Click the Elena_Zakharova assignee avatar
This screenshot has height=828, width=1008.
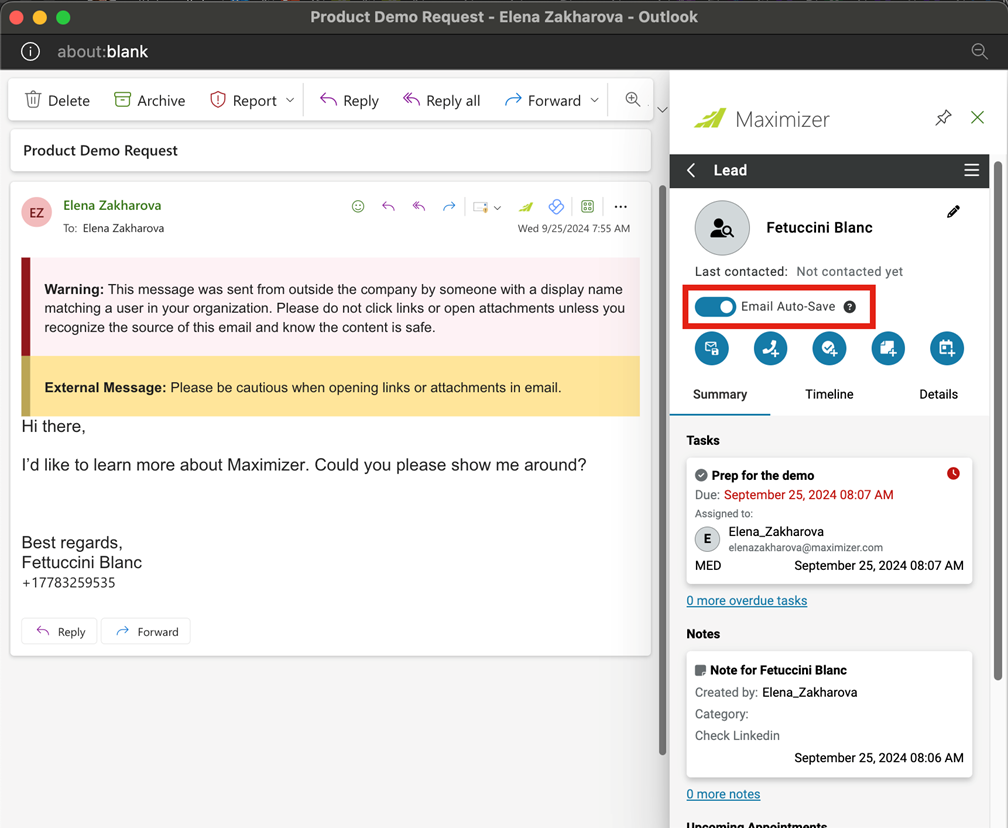(x=707, y=539)
